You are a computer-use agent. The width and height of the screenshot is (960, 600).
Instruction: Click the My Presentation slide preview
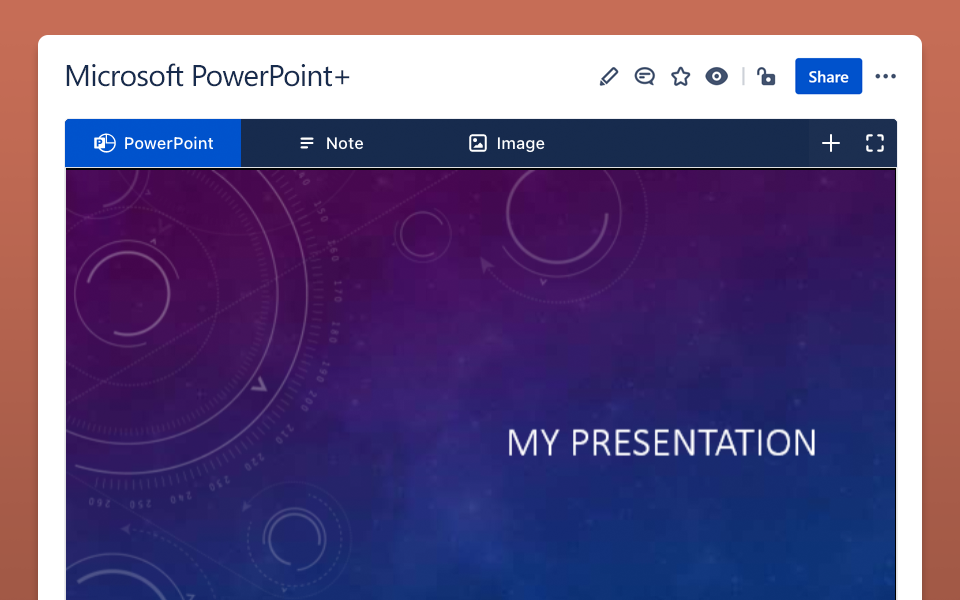tap(481, 384)
